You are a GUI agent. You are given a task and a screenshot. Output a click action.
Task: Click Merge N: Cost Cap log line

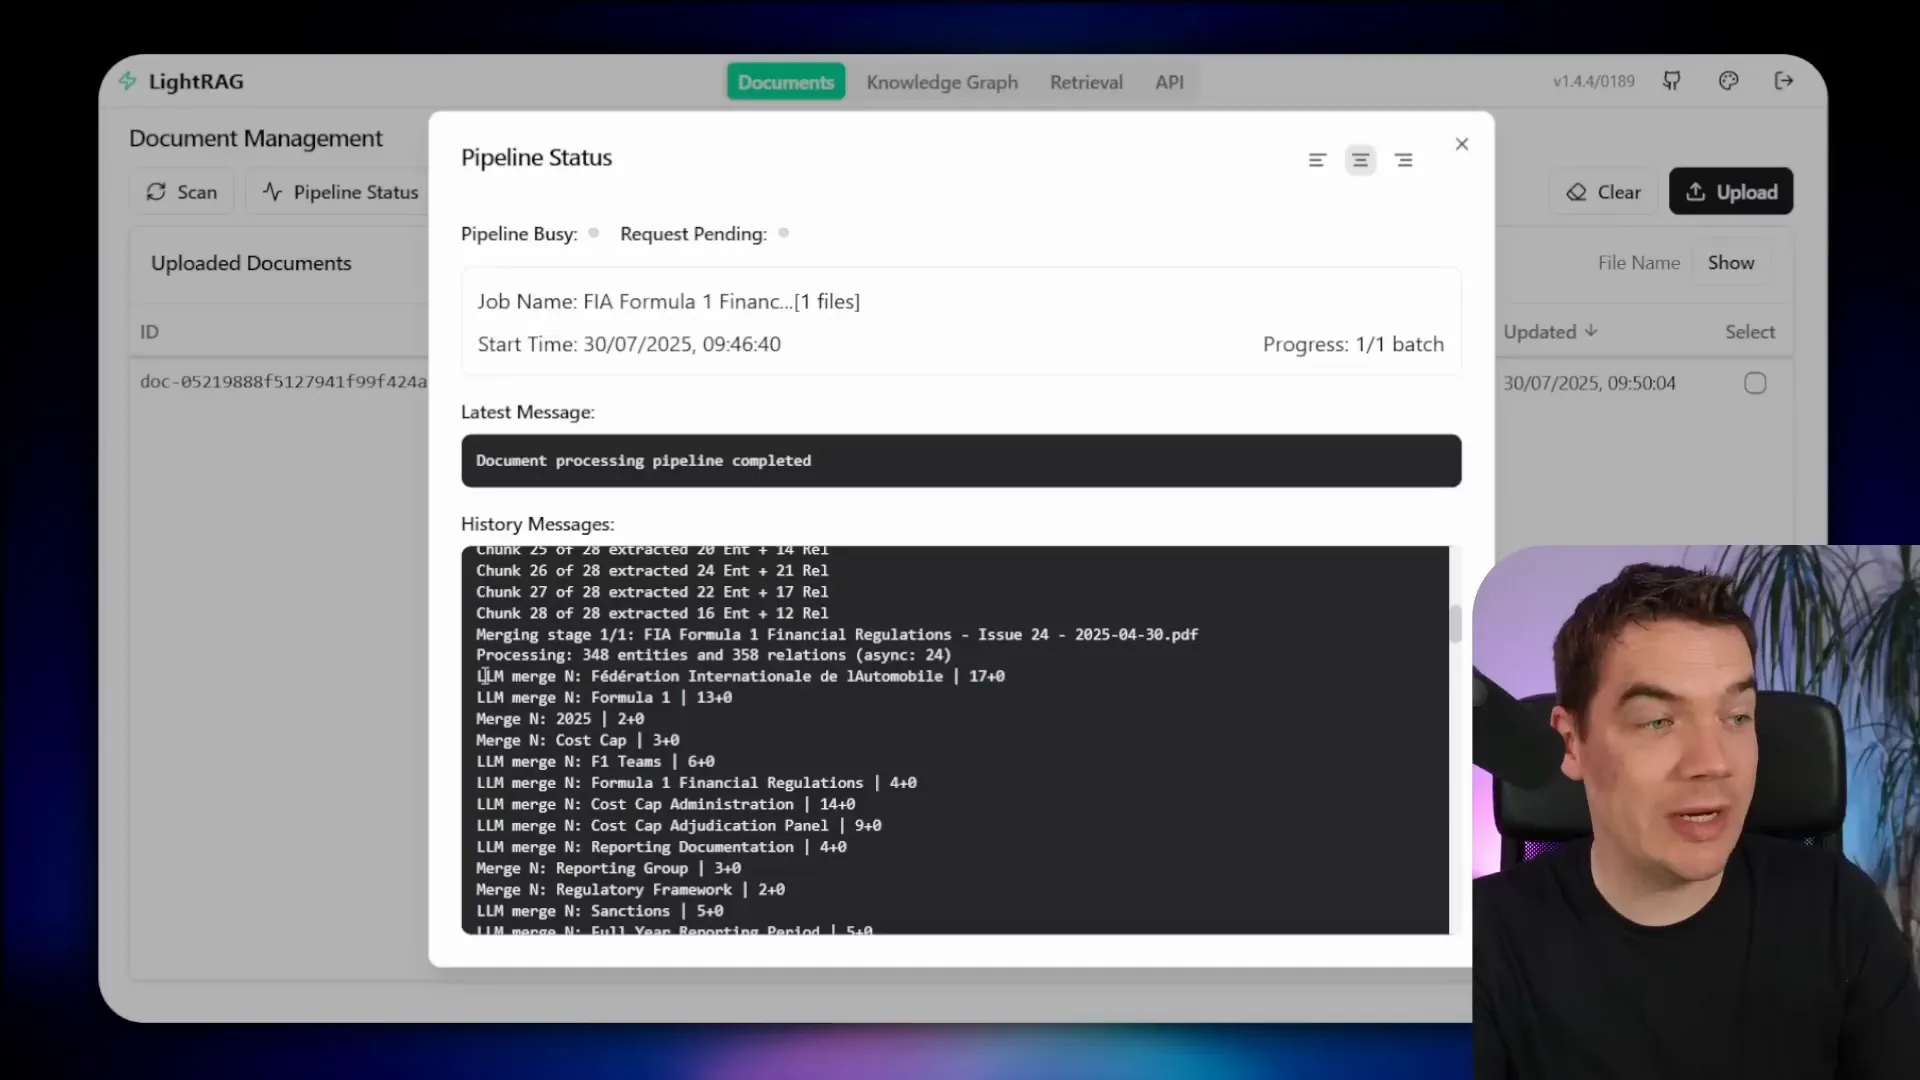[x=578, y=740]
